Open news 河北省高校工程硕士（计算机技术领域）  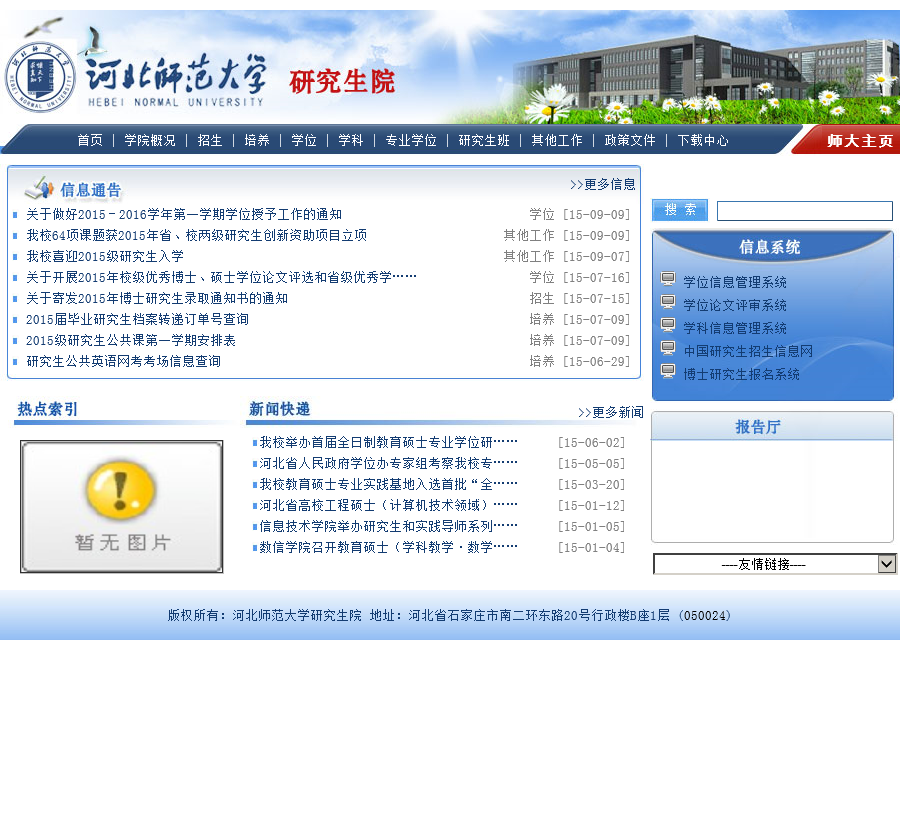point(388,505)
